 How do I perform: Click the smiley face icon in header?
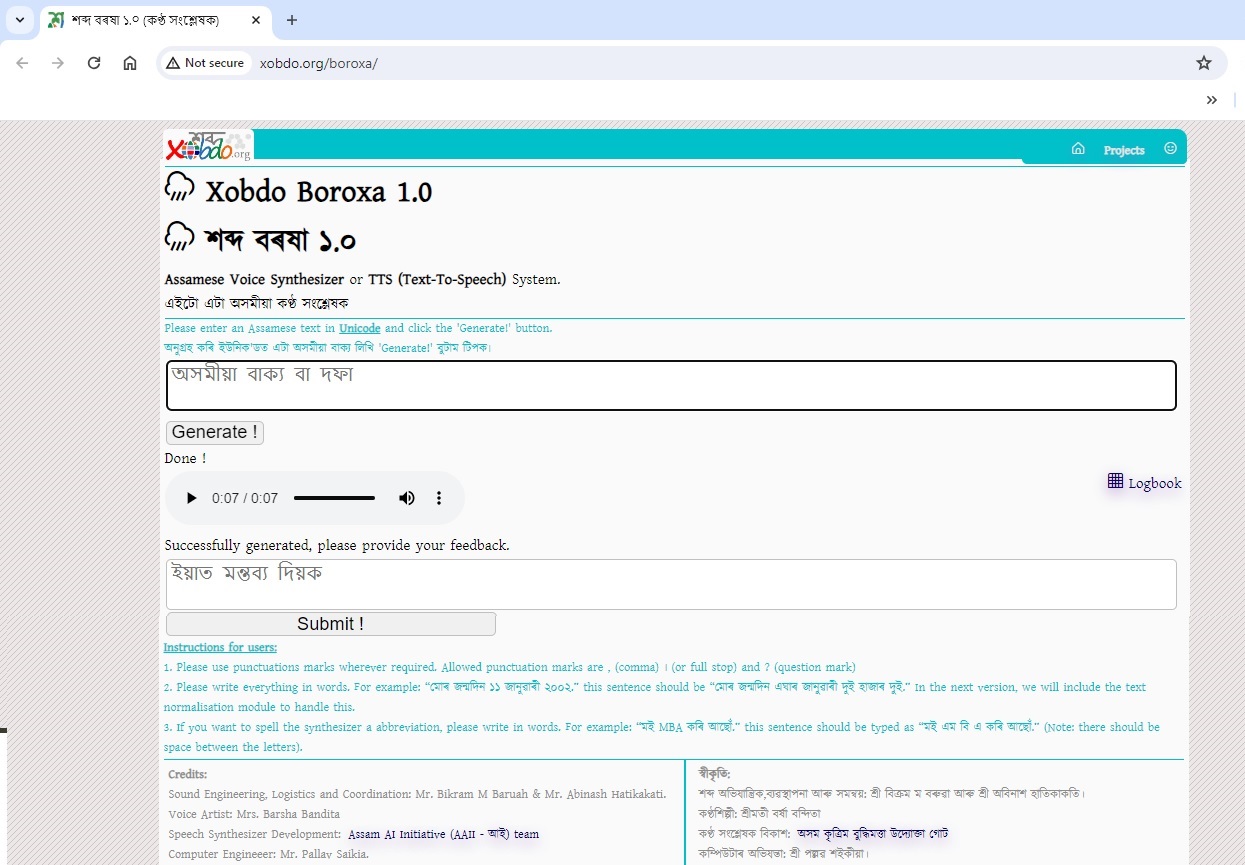tap(1170, 149)
